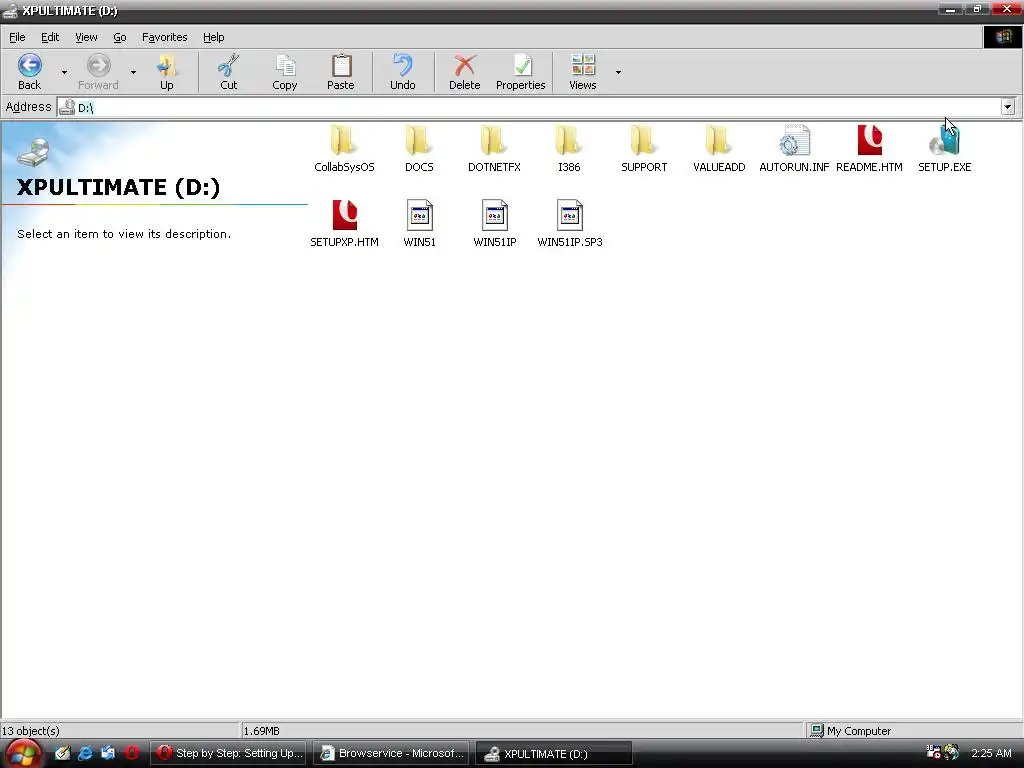Open the Back history dropdown arrow
This screenshot has height=768, width=1024.
tap(64, 72)
